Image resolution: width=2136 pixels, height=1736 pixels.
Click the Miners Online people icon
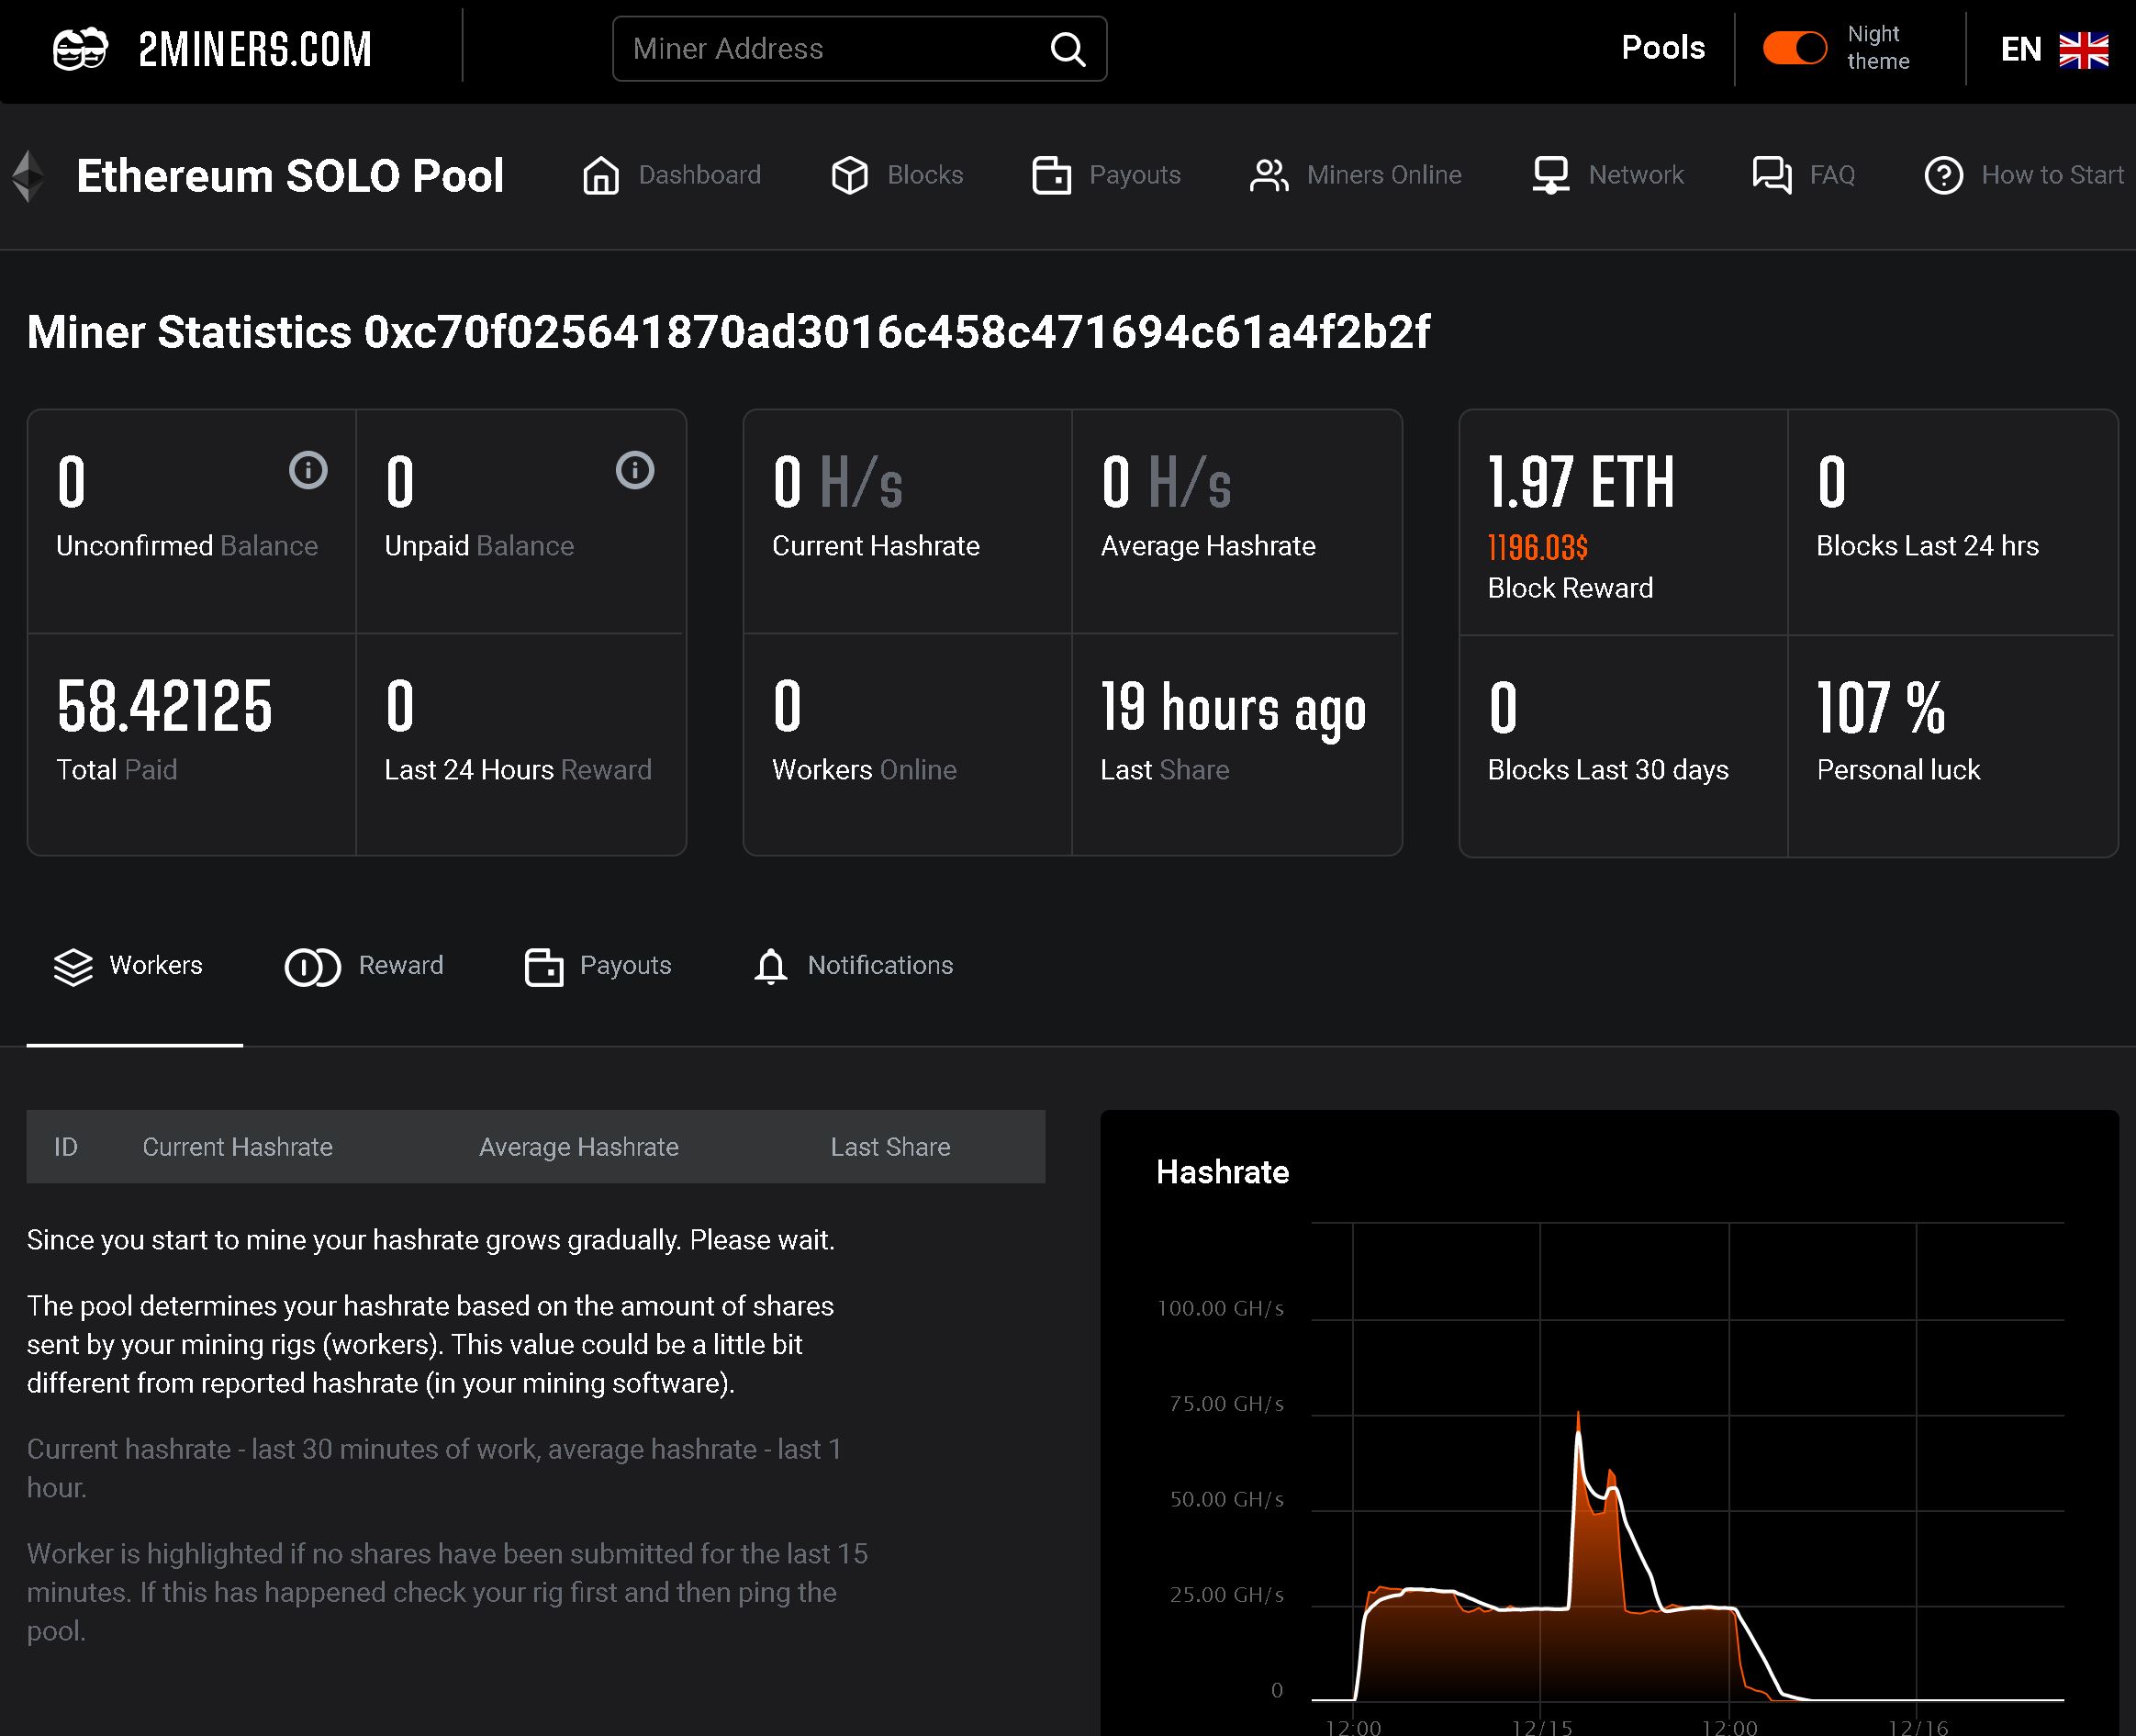[x=1268, y=175]
